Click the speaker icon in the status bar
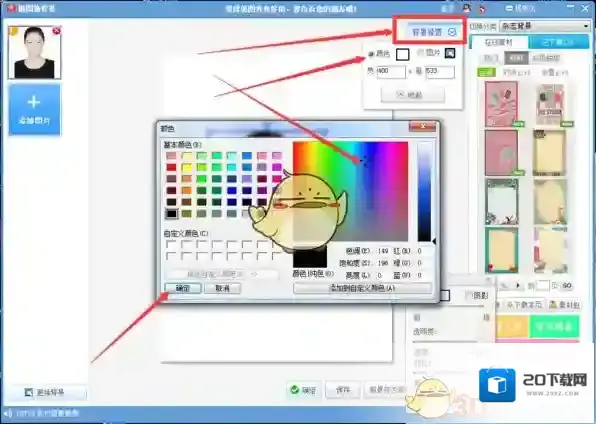This screenshot has width=596, height=424. point(8,413)
